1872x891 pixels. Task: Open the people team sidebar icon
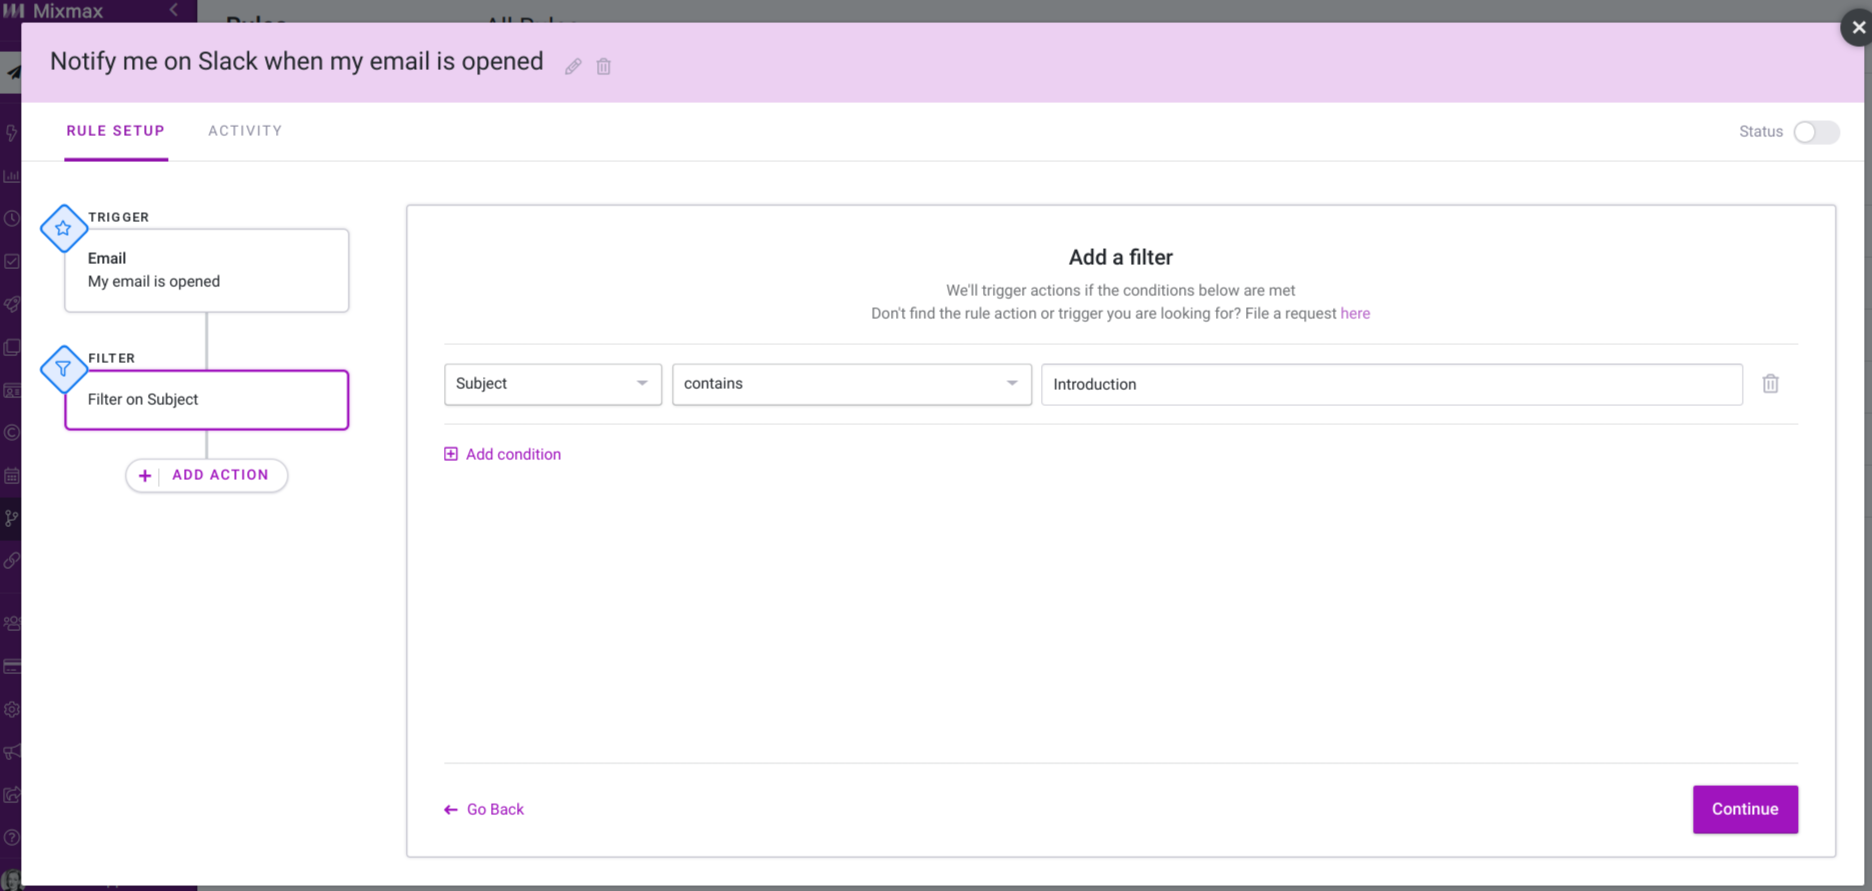(x=12, y=623)
